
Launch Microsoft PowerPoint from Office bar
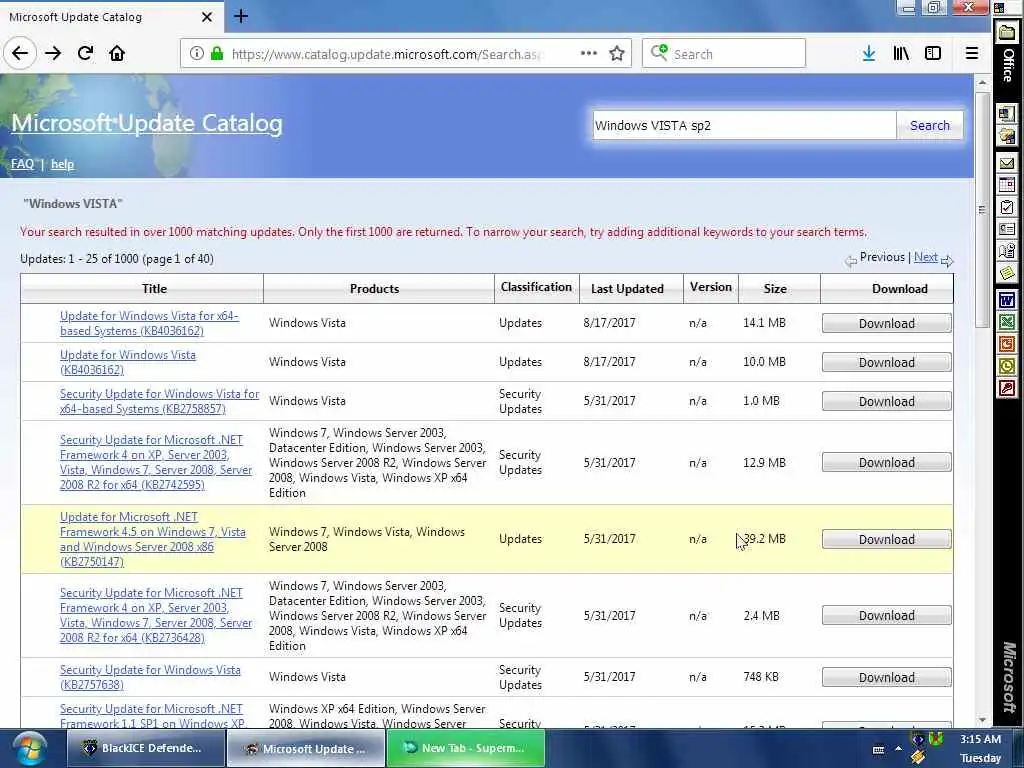(1007, 344)
